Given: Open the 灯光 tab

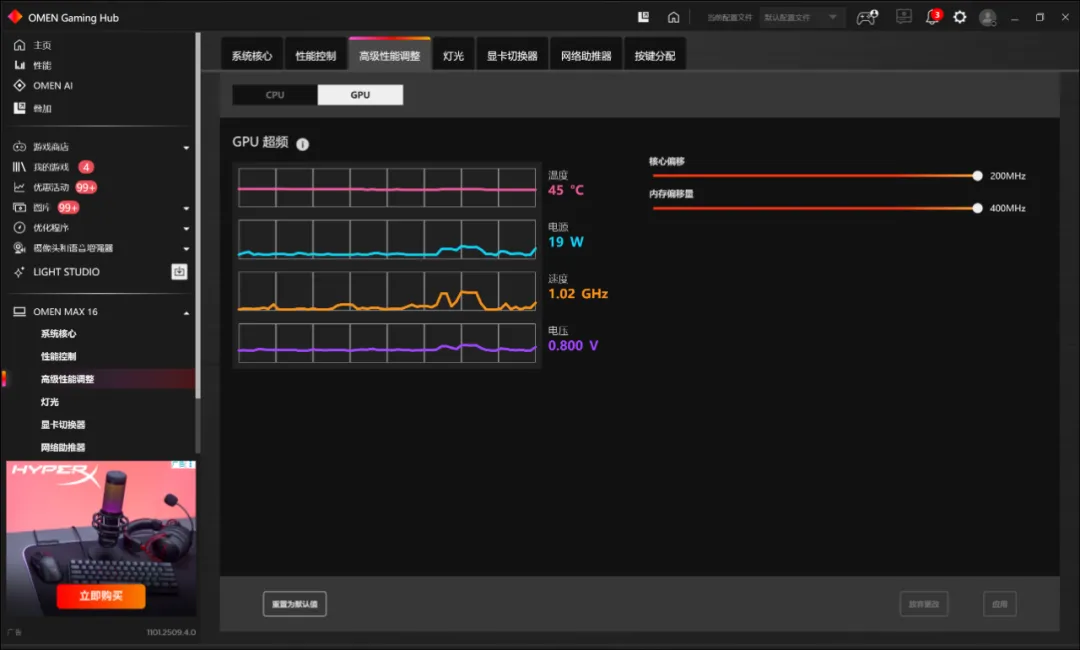Looking at the screenshot, I should coord(453,56).
